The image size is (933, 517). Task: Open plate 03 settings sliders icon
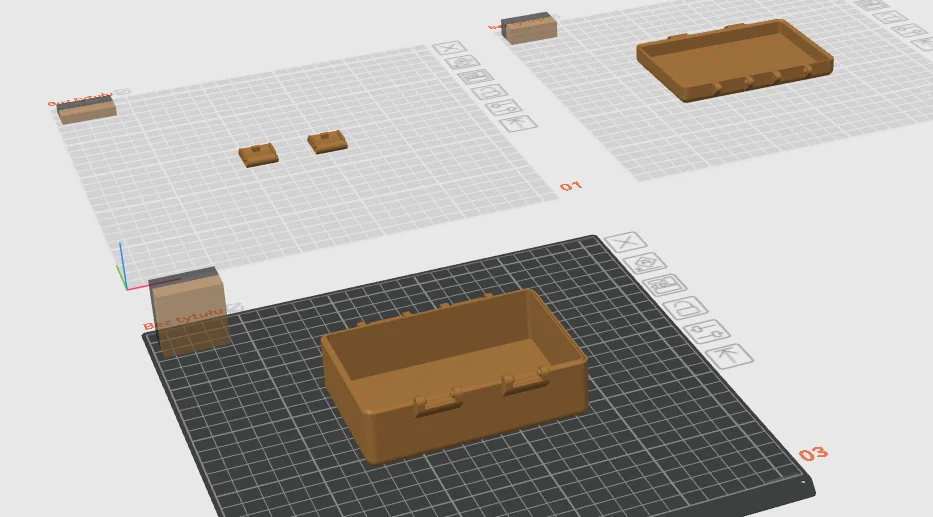[x=707, y=331]
